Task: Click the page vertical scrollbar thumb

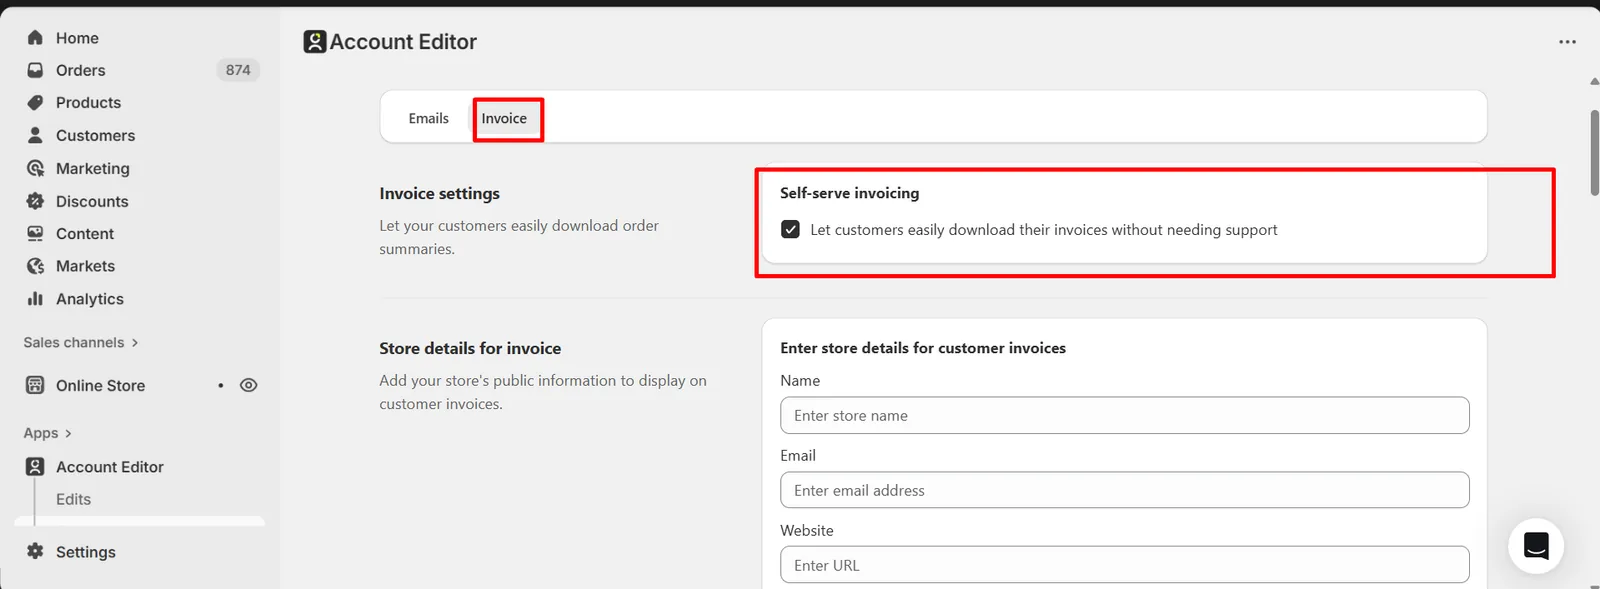Action: click(x=1594, y=153)
